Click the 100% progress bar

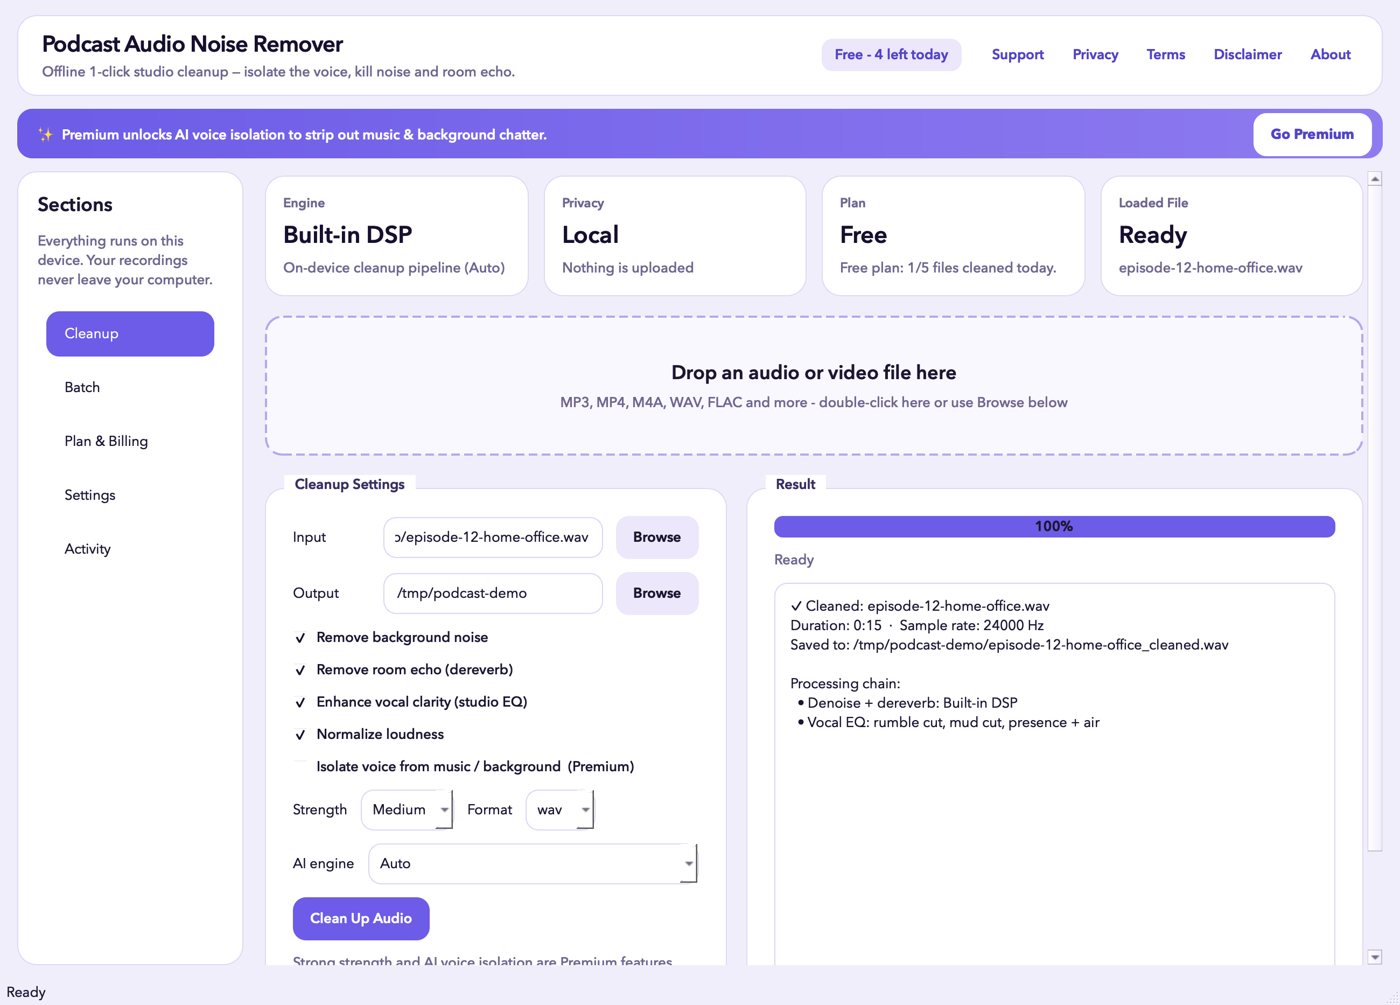point(1054,527)
